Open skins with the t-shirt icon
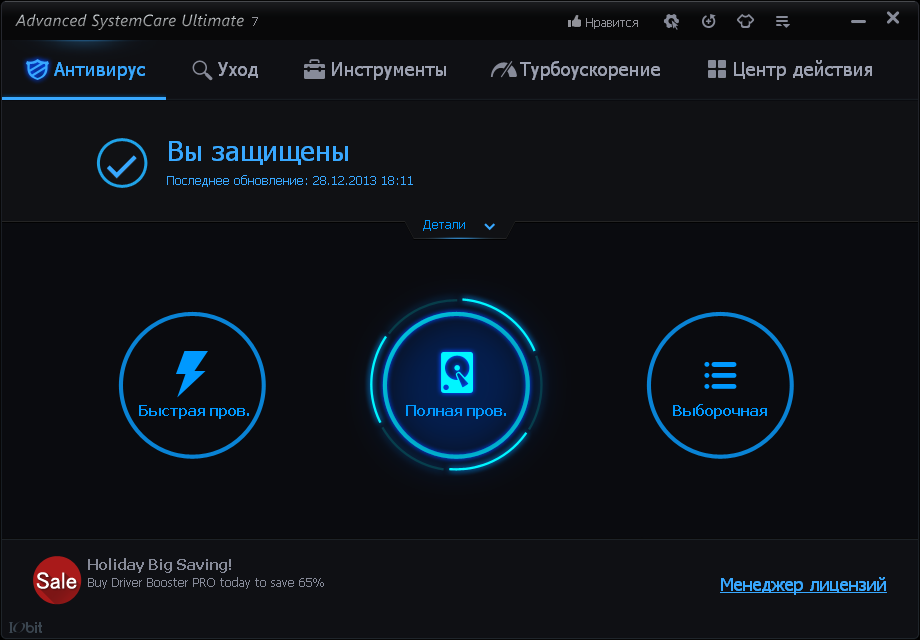The height and width of the screenshot is (640, 920). tap(745, 20)
